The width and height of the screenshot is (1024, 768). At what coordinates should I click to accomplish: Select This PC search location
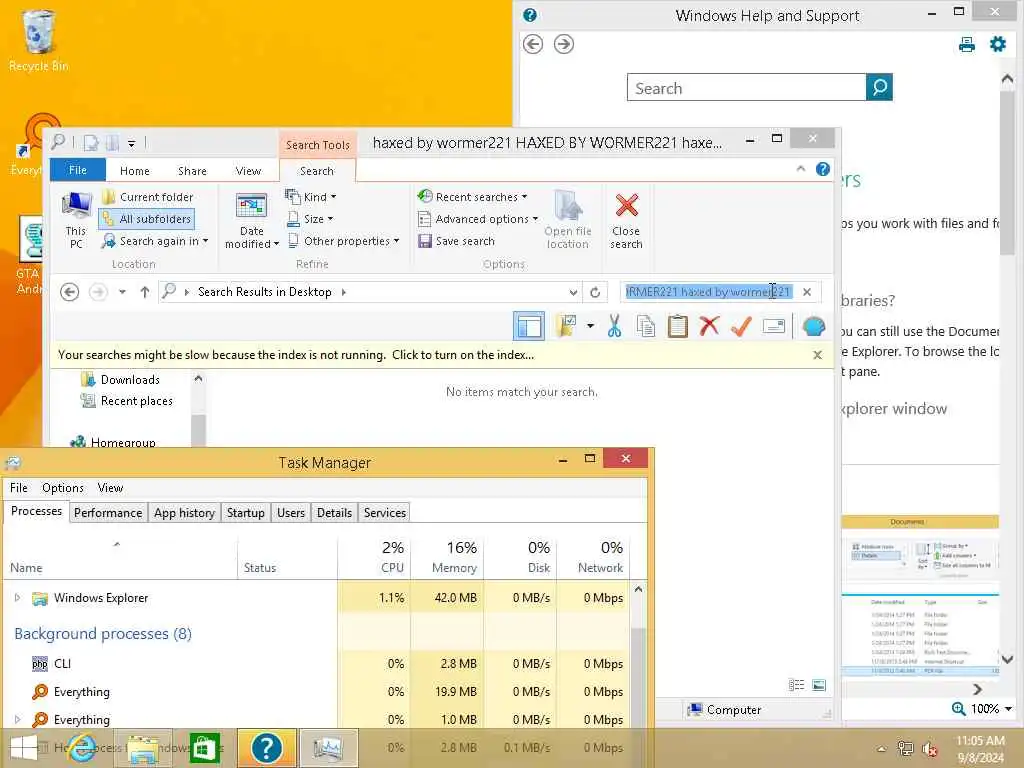pyautogui.click(x=76, y=220)
